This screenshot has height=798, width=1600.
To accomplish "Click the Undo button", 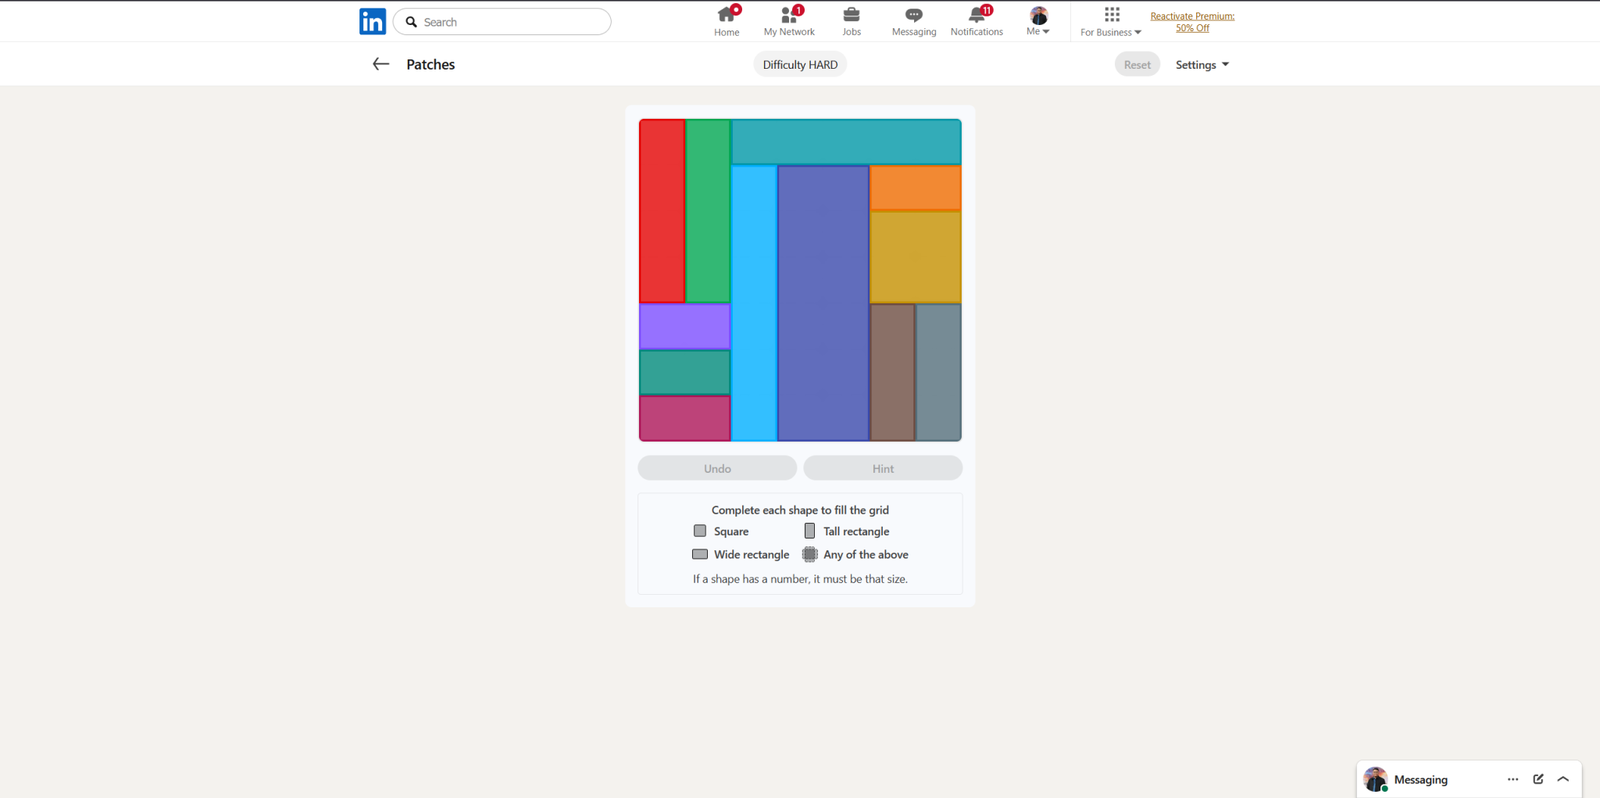I will coord(717,468).
